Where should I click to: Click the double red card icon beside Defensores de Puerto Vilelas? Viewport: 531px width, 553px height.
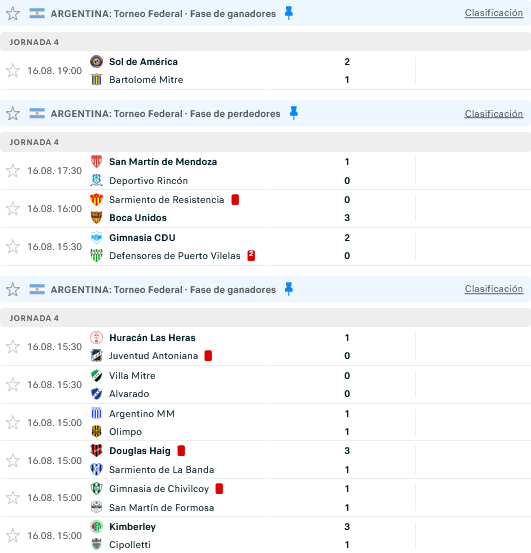coord(251,255)
